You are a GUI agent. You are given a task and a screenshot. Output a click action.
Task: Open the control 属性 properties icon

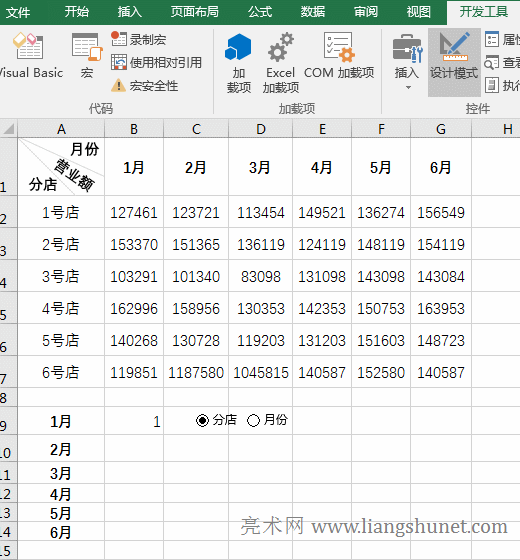point(492,39)
